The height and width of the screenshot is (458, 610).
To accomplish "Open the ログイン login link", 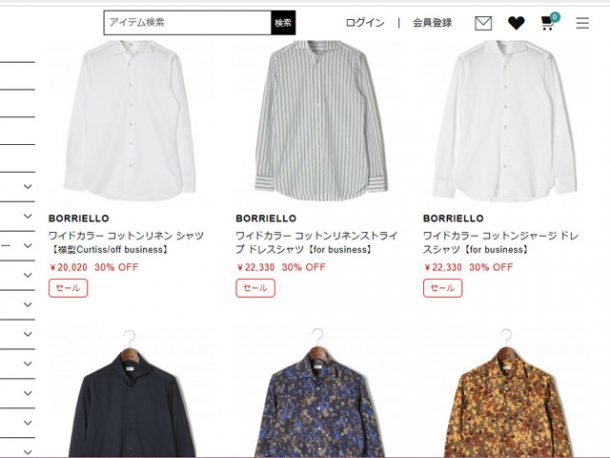I will tap(365, 23).
